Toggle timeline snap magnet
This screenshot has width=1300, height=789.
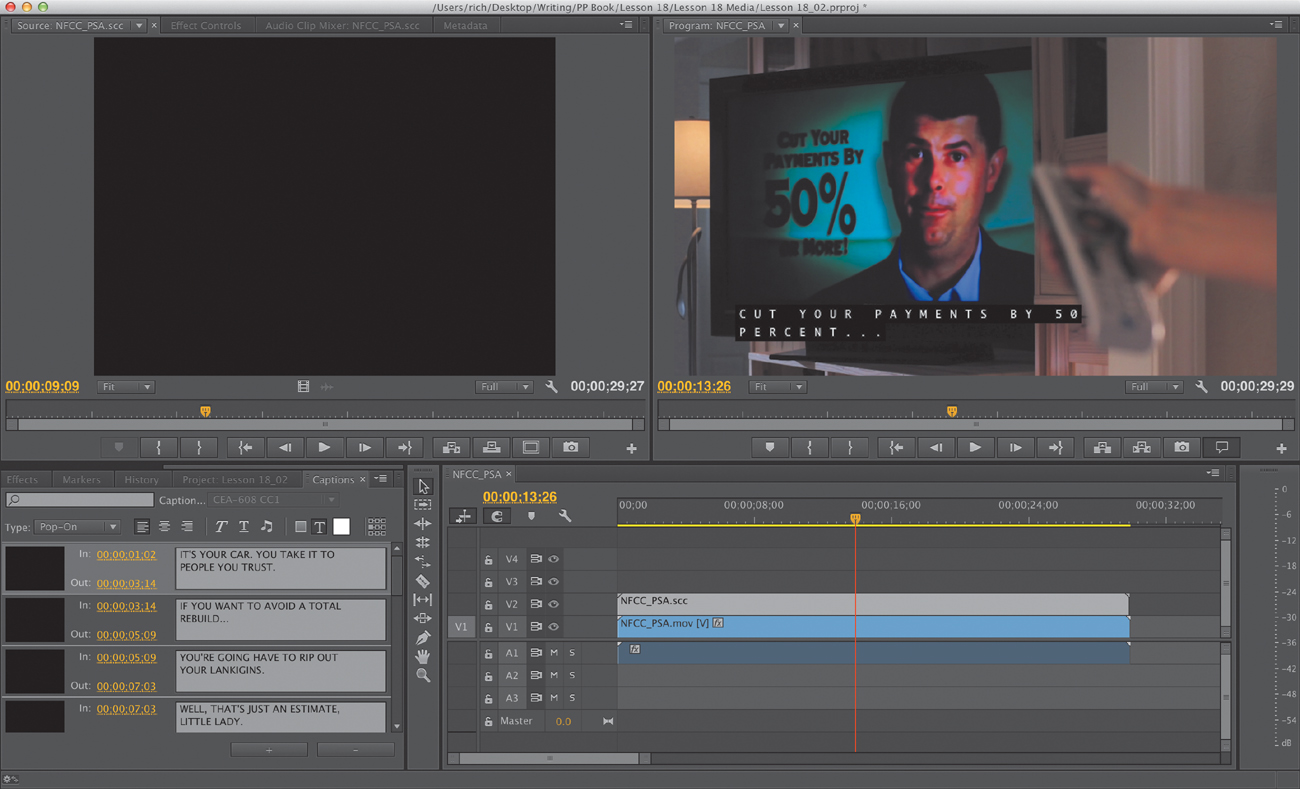(x=497, y=516)
